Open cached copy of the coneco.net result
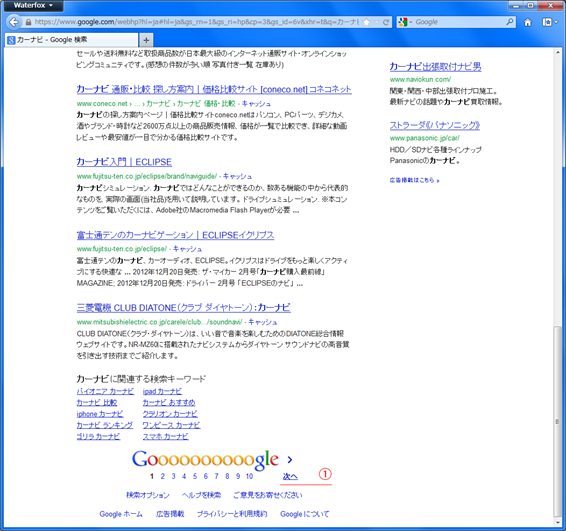Image resolution: width=566 pixels, height=531 pixels. pos(256,104)
